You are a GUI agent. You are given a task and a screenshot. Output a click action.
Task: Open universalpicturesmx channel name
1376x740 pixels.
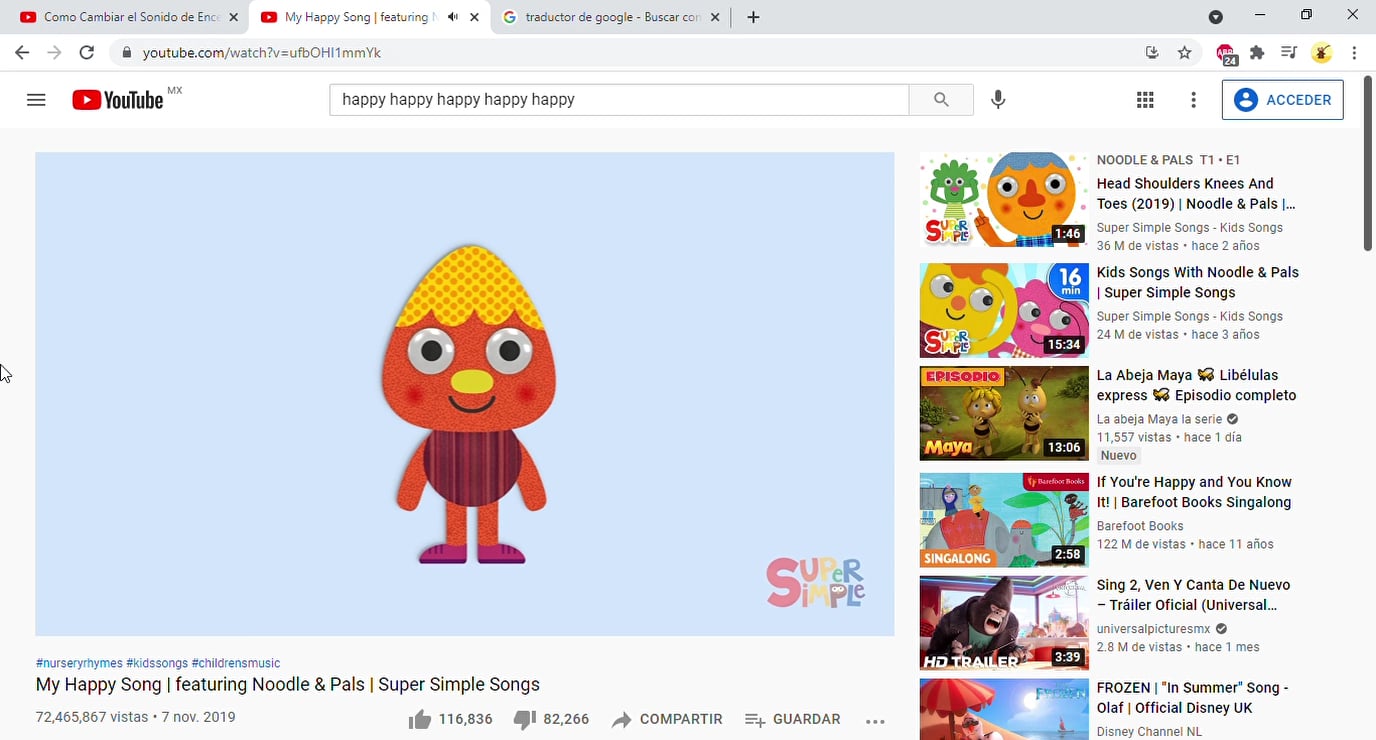point(1153,629)
